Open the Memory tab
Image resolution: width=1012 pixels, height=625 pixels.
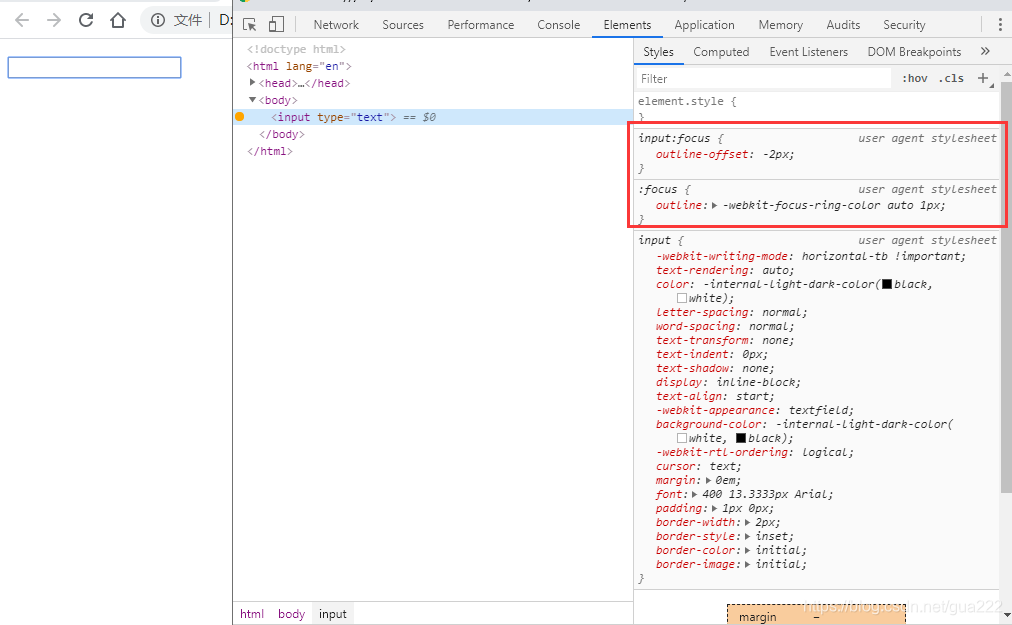[780, 25]
